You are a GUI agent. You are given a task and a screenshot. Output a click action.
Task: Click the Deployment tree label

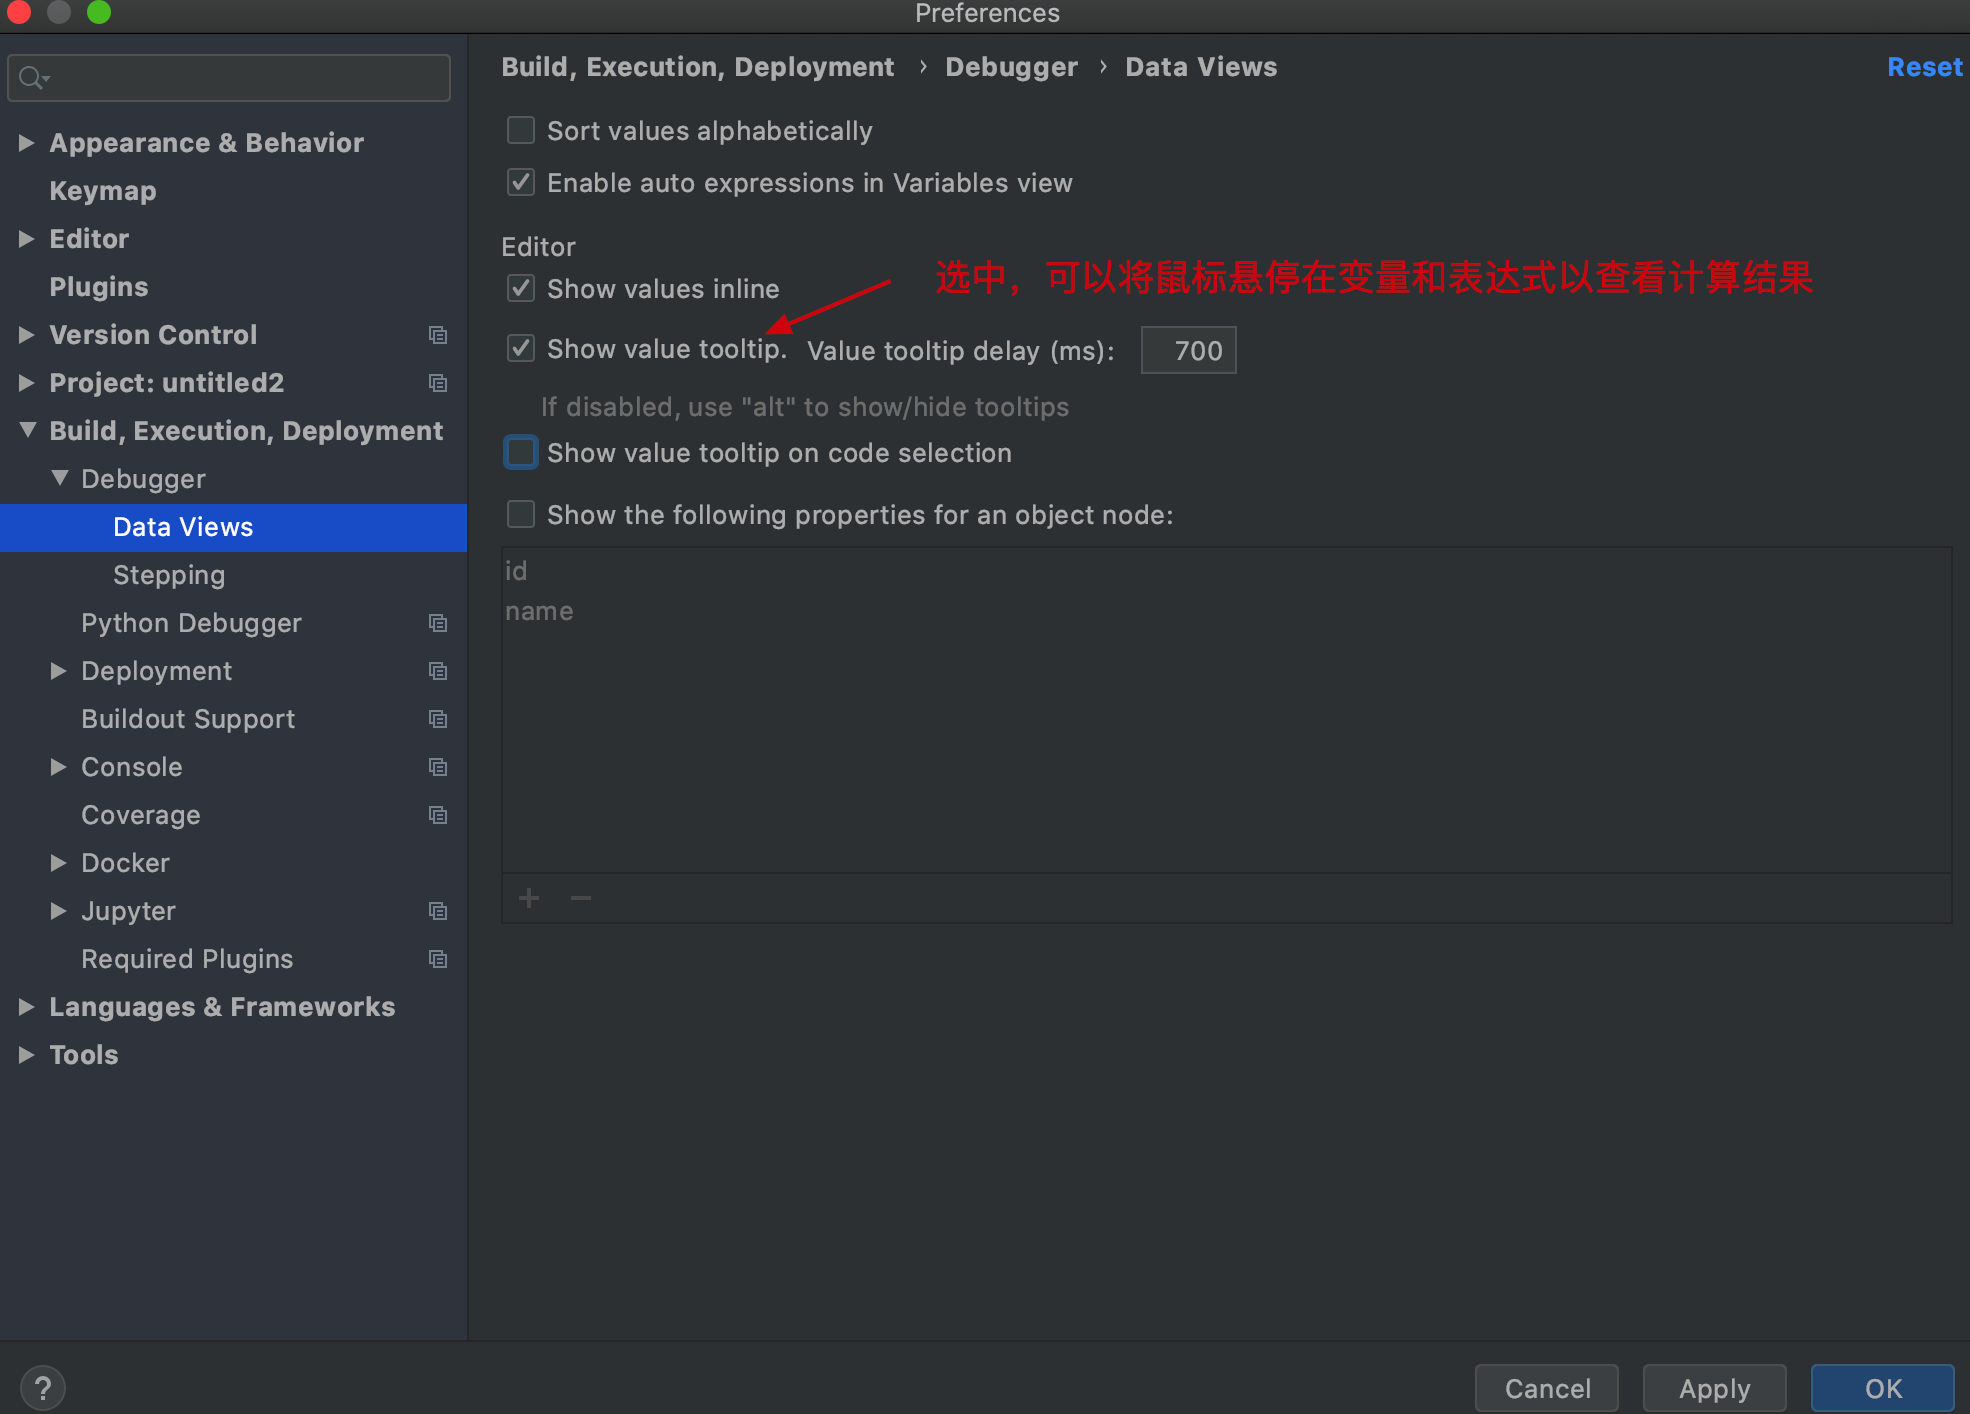tap(156, 671)
